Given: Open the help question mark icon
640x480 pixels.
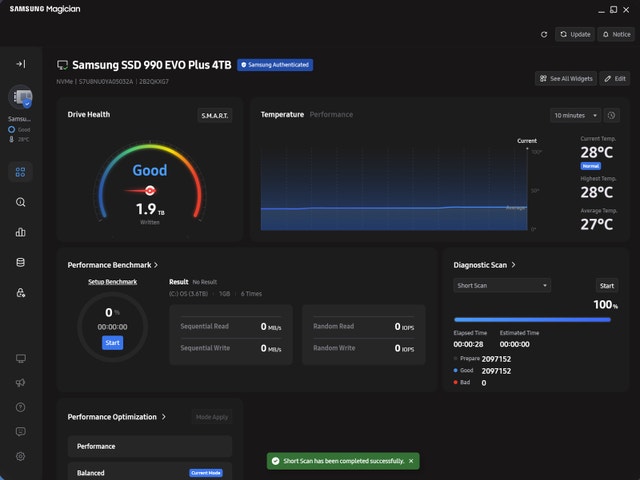Looking at the screenshot, I should [20, 407].
